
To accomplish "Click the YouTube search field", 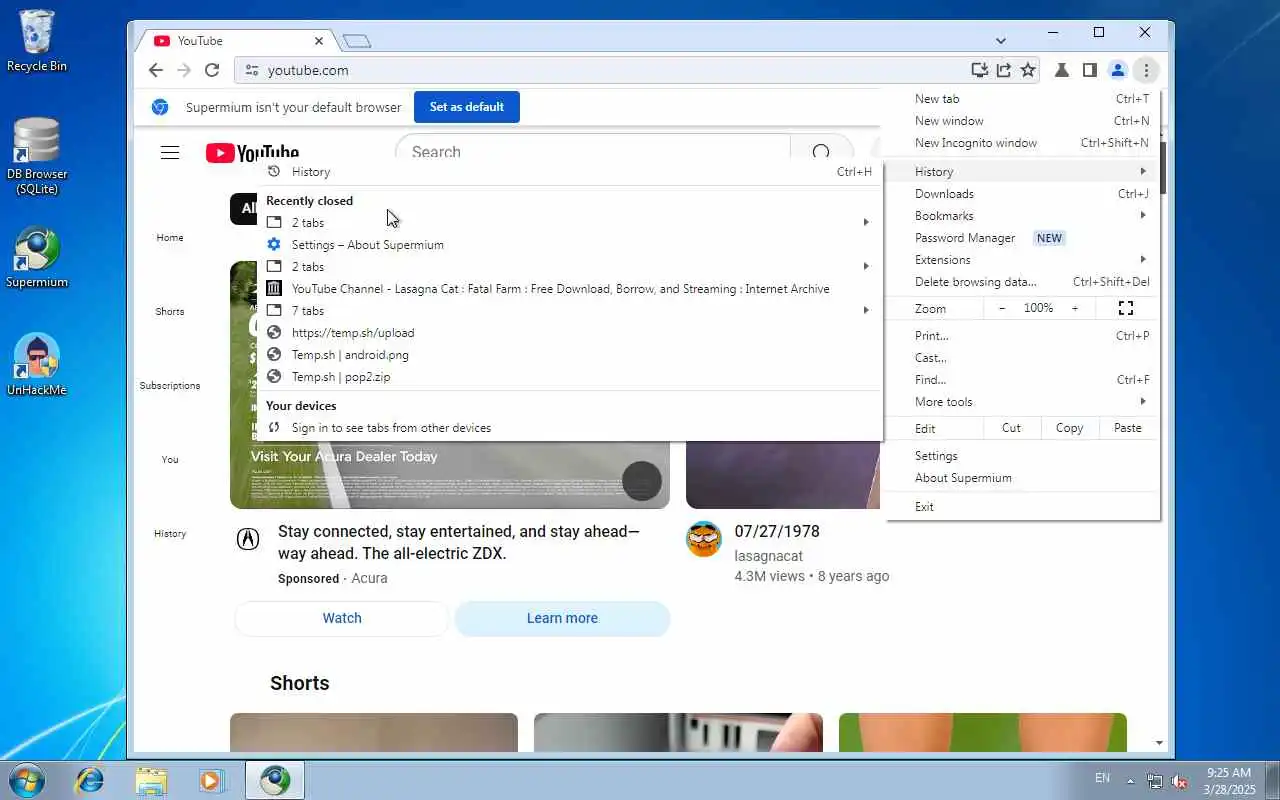I will 592,152.
